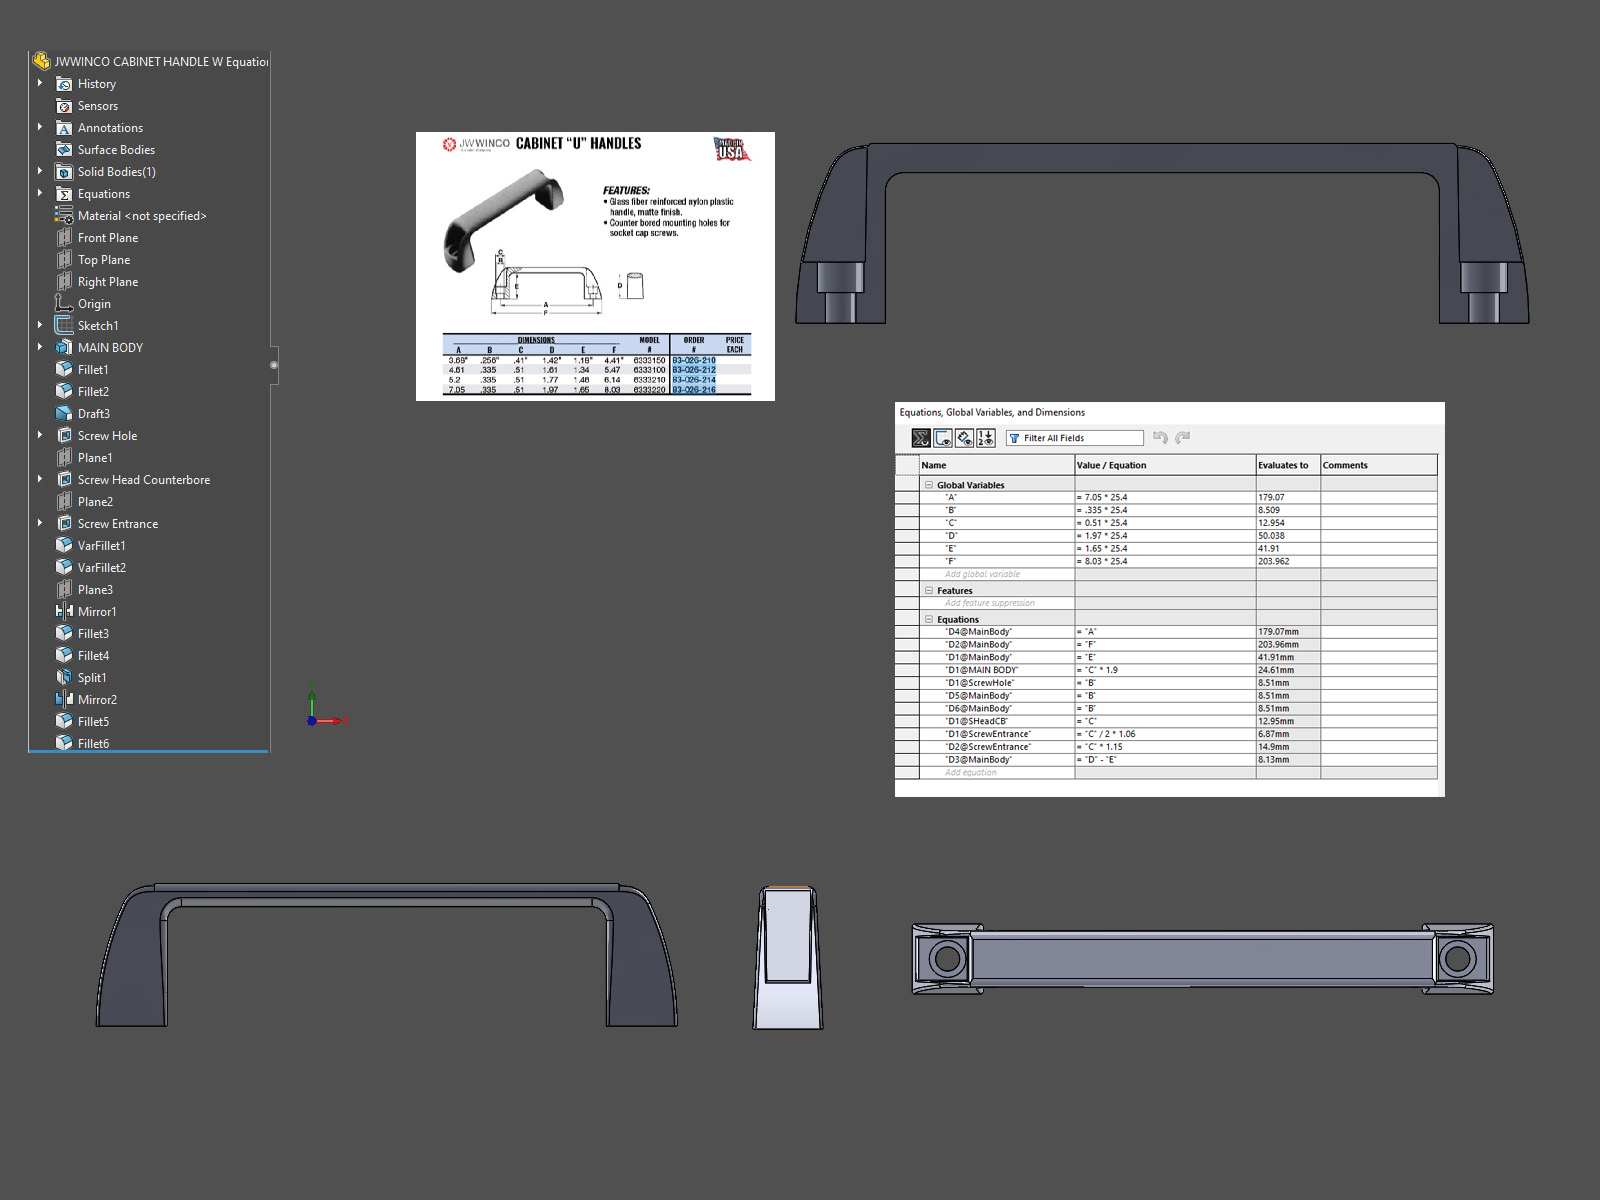Redo the last equation edit
The width and height of the screenshot is (1600, 1200).
[1183, 438]
